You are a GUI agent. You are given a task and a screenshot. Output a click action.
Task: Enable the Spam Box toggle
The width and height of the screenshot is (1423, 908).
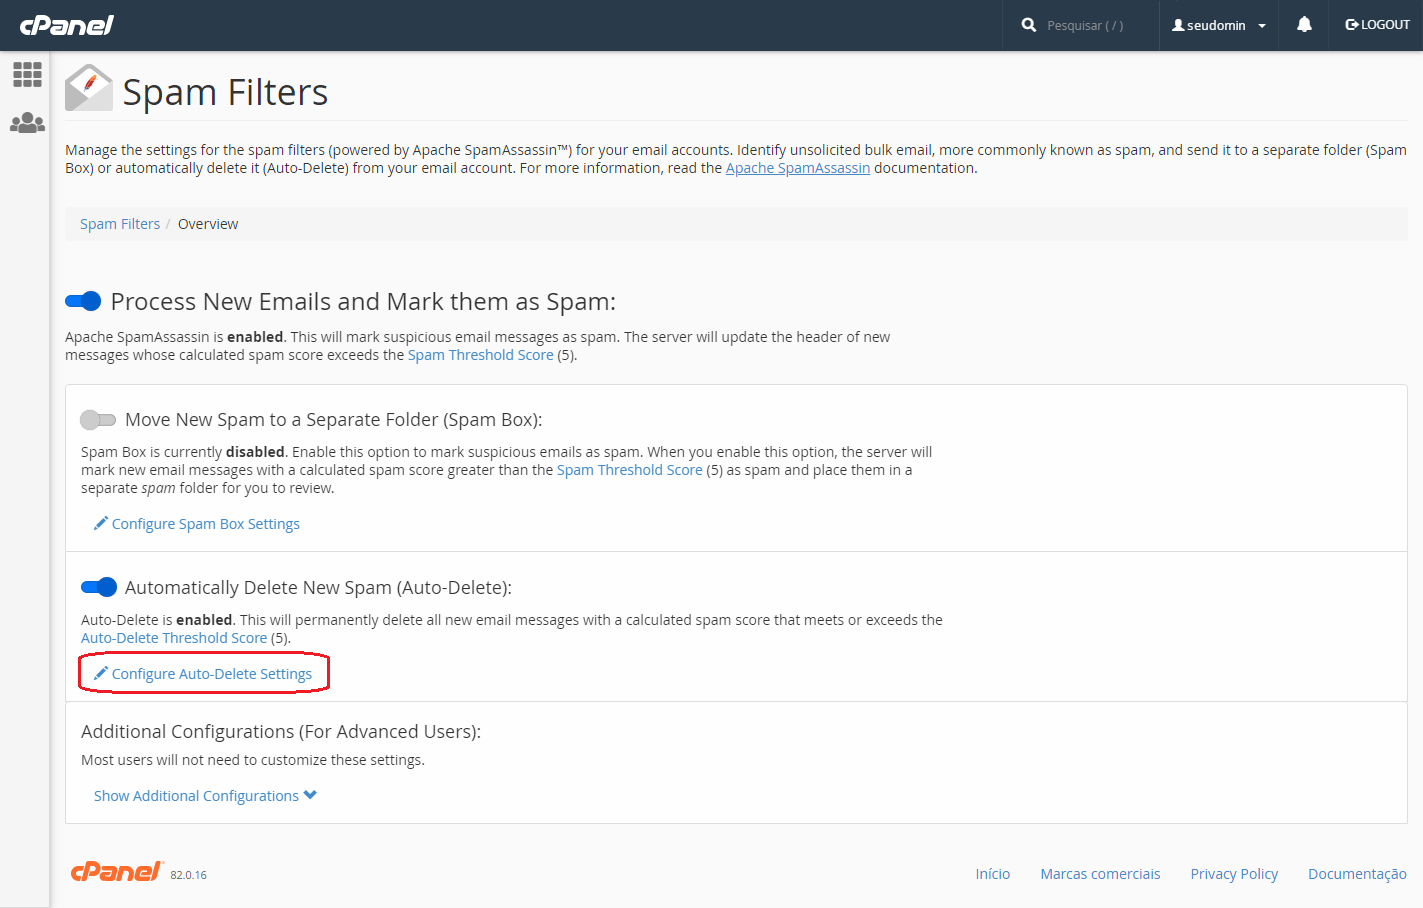point(98,420)
